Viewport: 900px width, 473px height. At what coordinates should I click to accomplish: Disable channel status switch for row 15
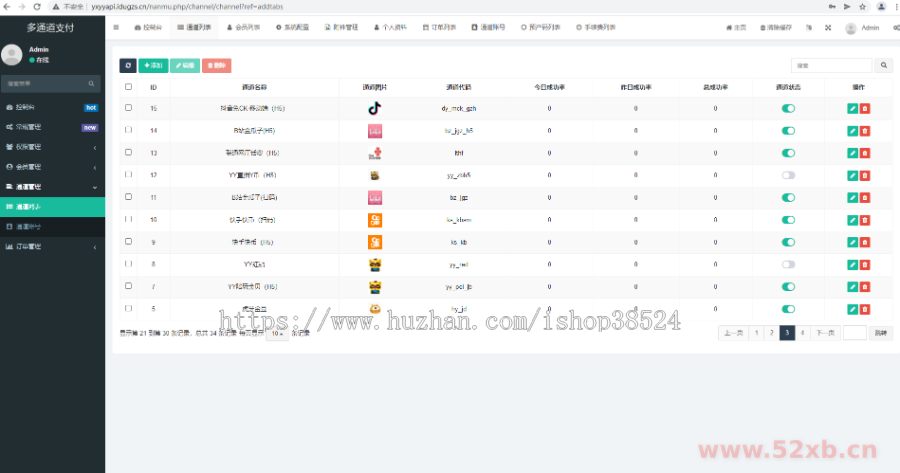788,108
